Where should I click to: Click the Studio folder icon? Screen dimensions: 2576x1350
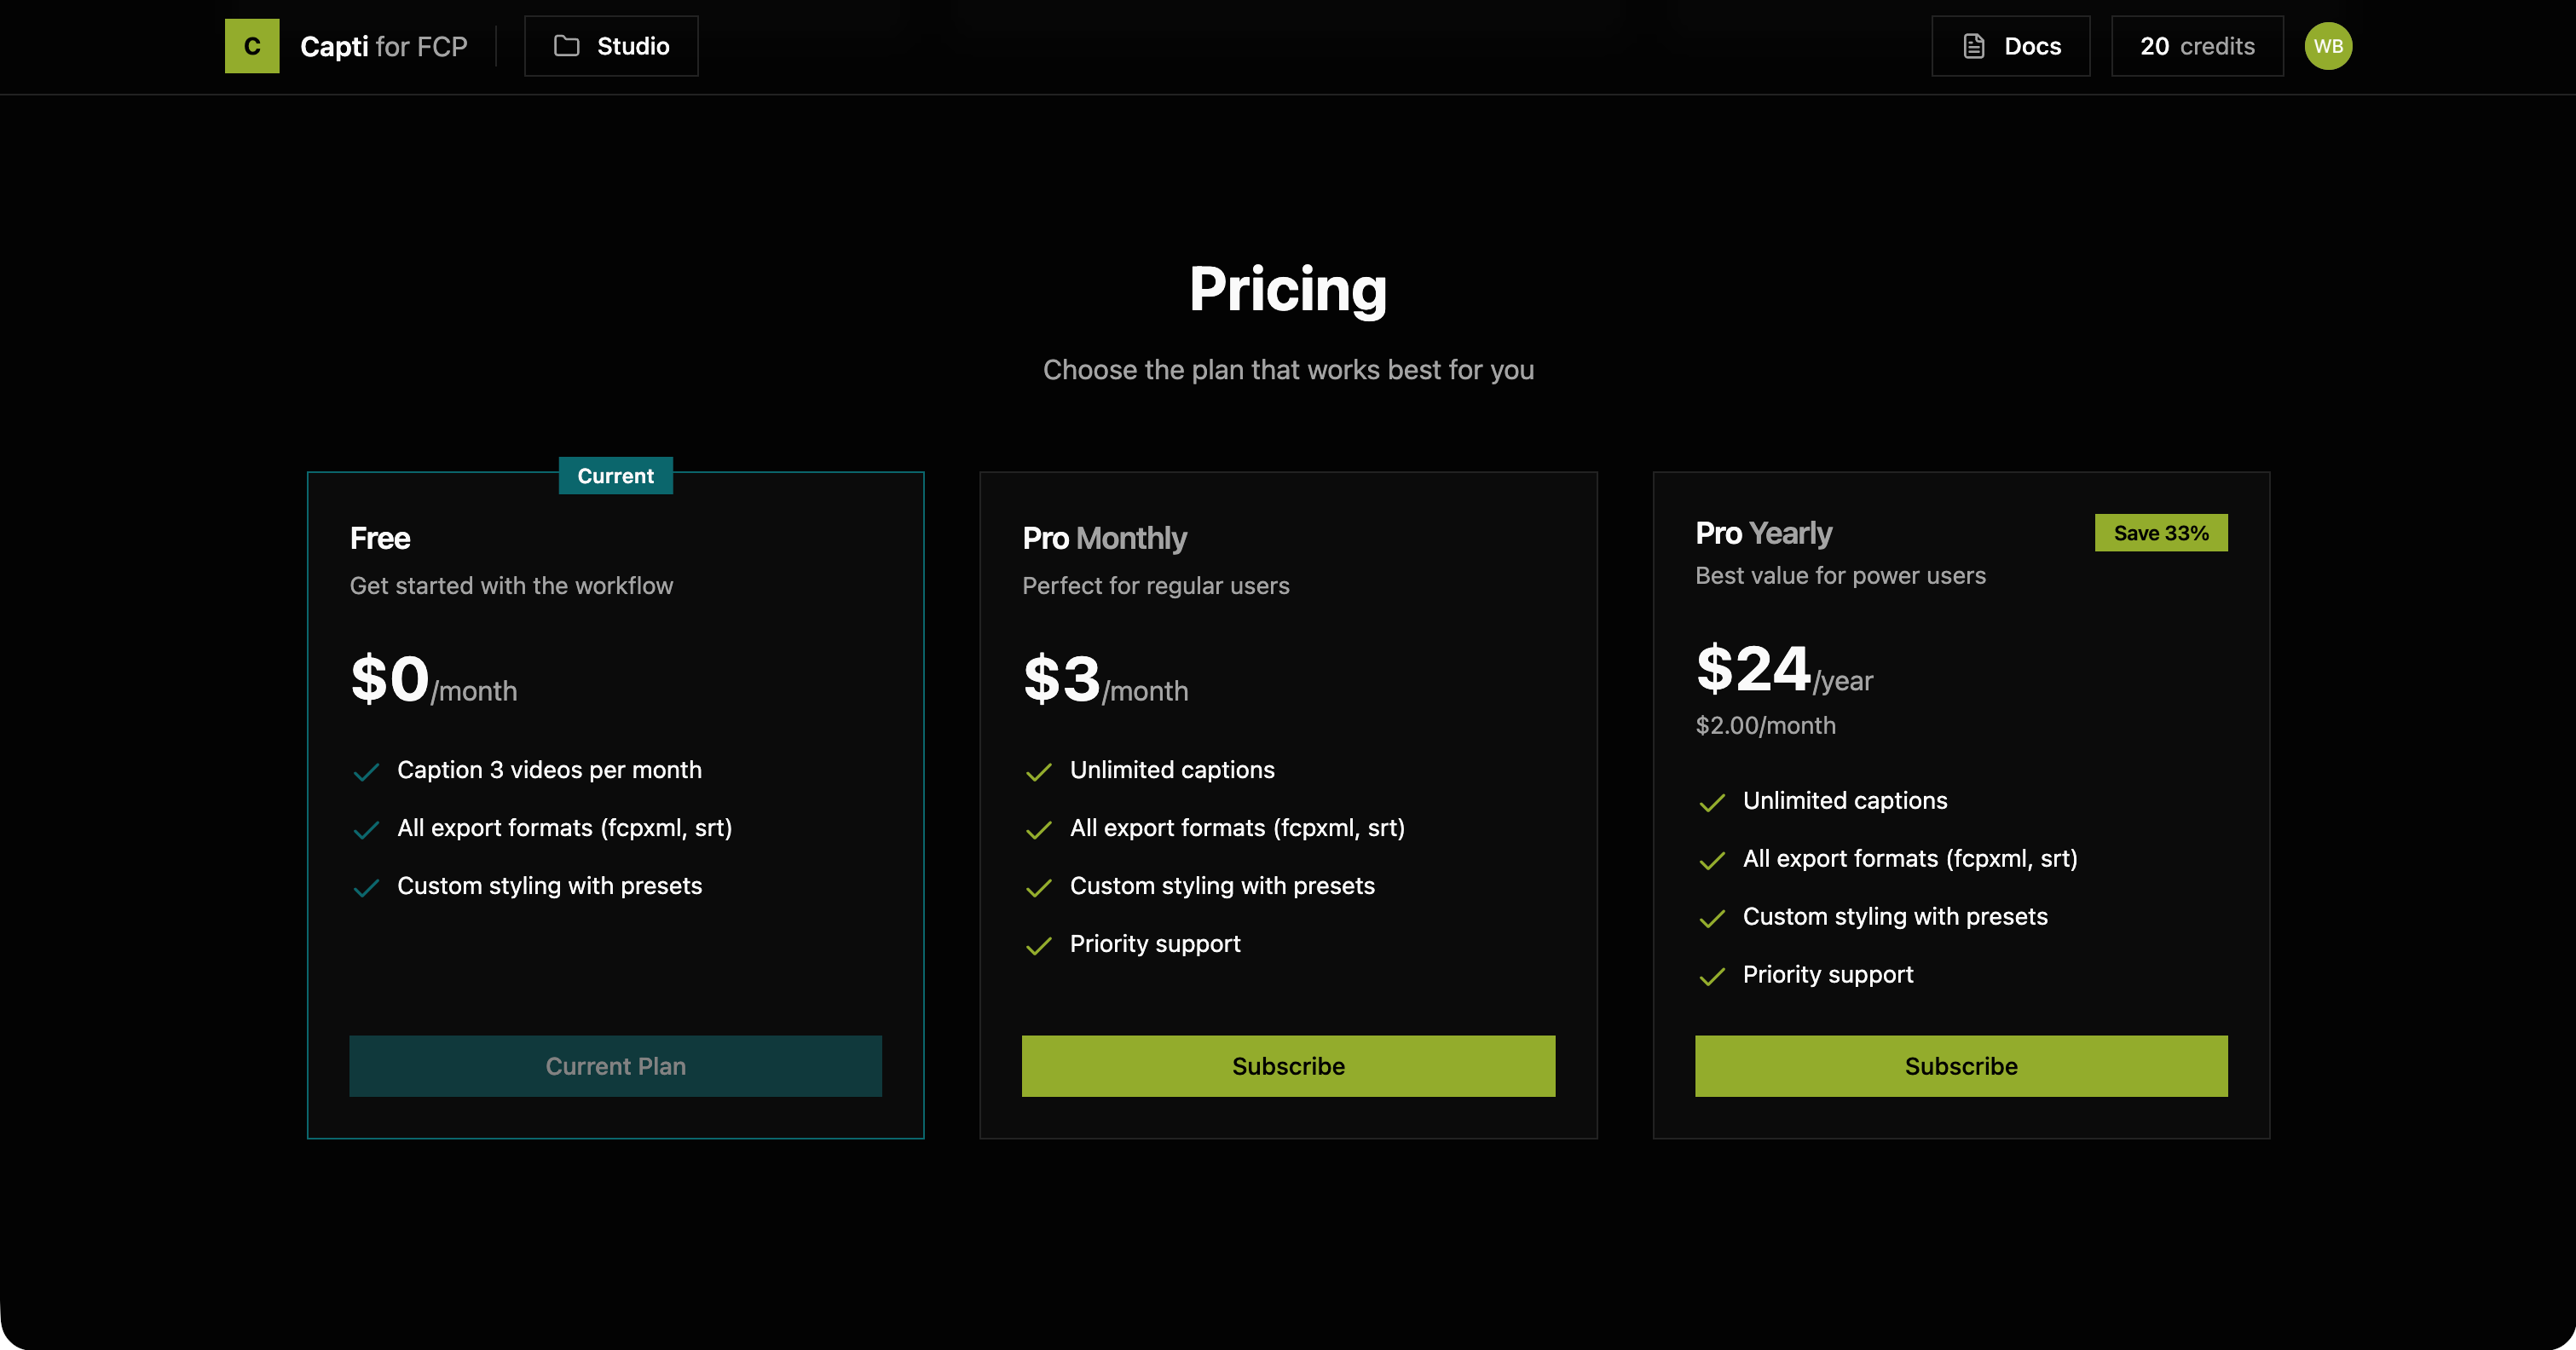pyautogui.click(x=567, y=46)
